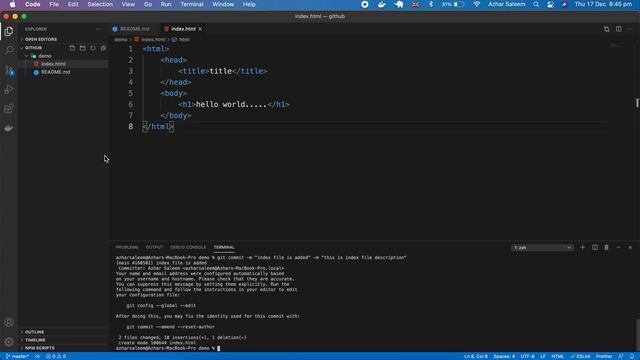The height and width of the screenshot is (360, 640).
Task: Click the master branch in the status bar
Action: [x=17, y=356]
